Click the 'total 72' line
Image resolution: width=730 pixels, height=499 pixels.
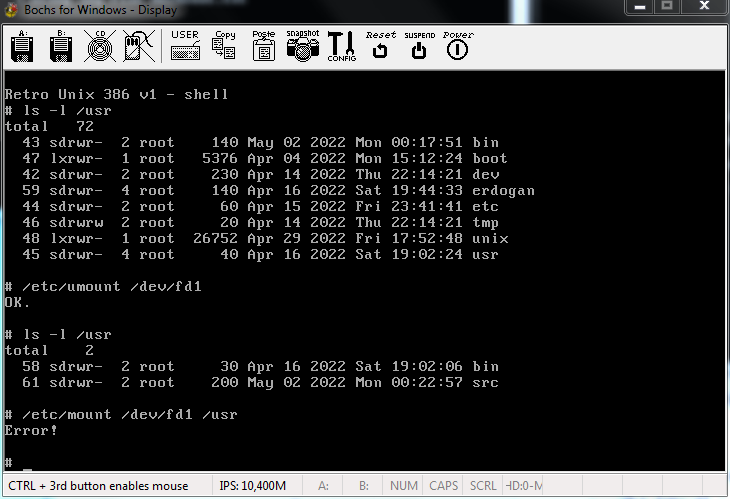tap(49, 126)
